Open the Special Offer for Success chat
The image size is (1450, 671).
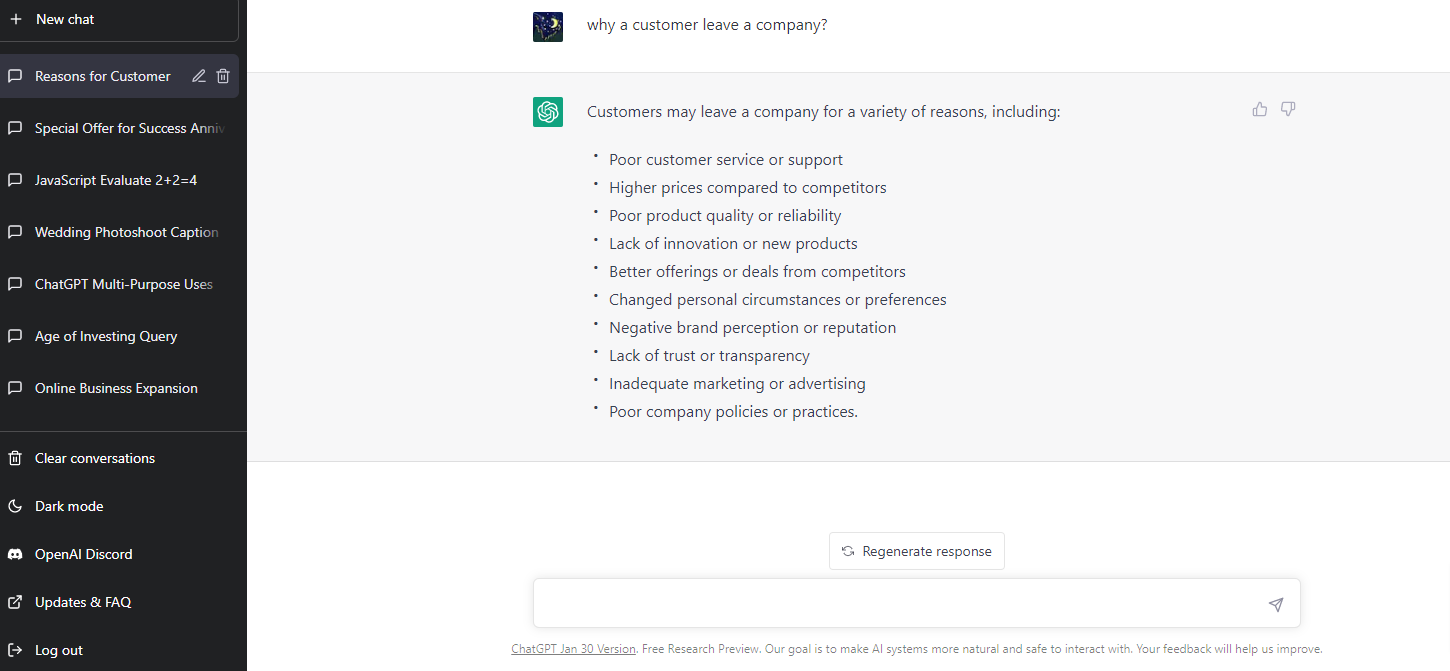click(x=129, y=128)
